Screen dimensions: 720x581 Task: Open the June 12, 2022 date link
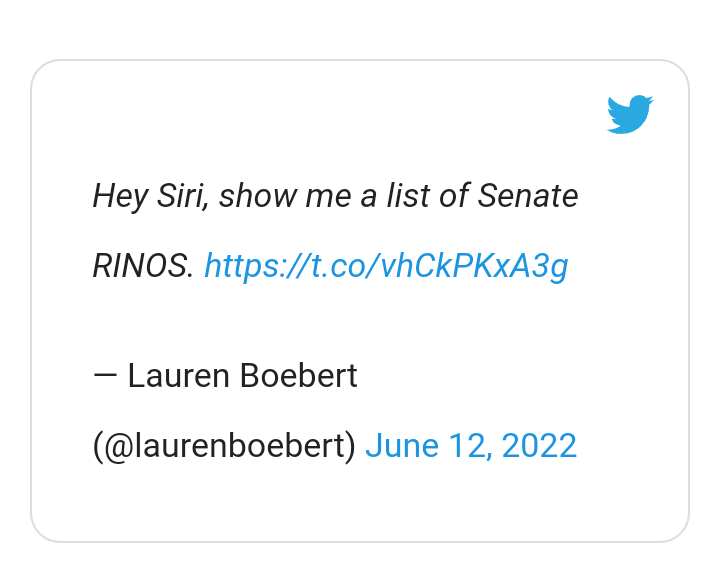(x=471, y=445)
